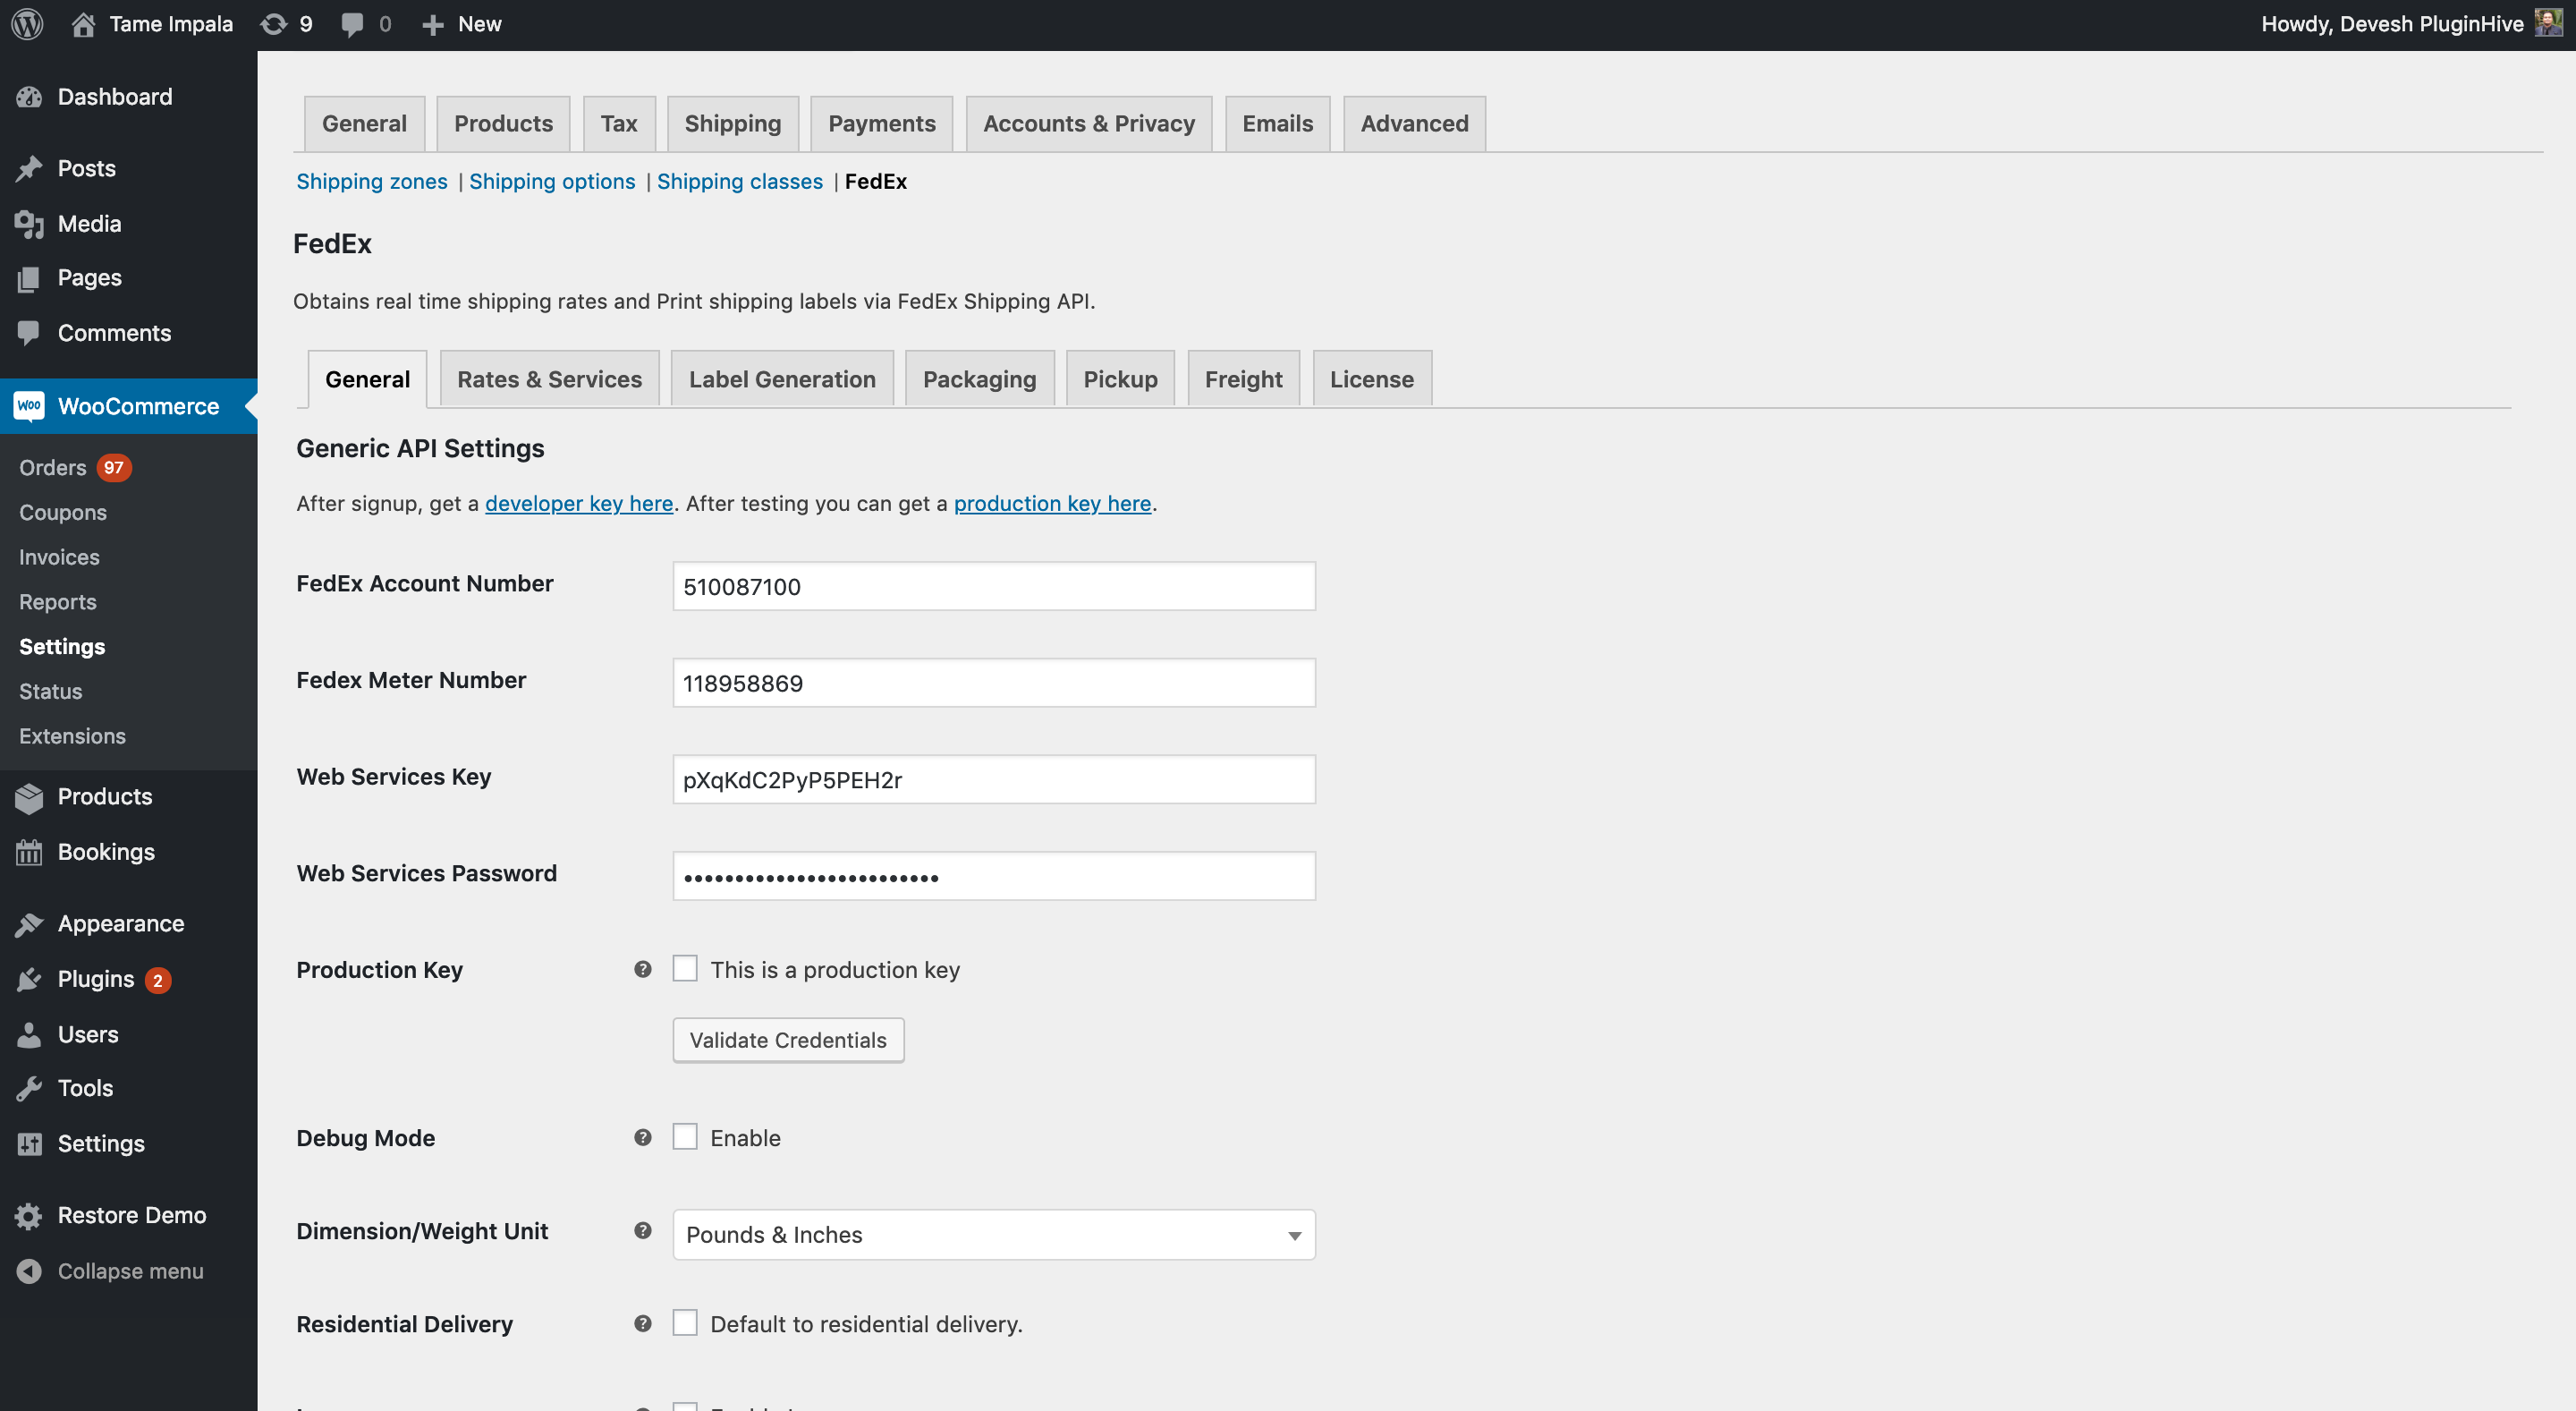This screenshot has width=2576, height=1411.
Task: Open Coupons in WooCommerce submenu
Action: 63,512
